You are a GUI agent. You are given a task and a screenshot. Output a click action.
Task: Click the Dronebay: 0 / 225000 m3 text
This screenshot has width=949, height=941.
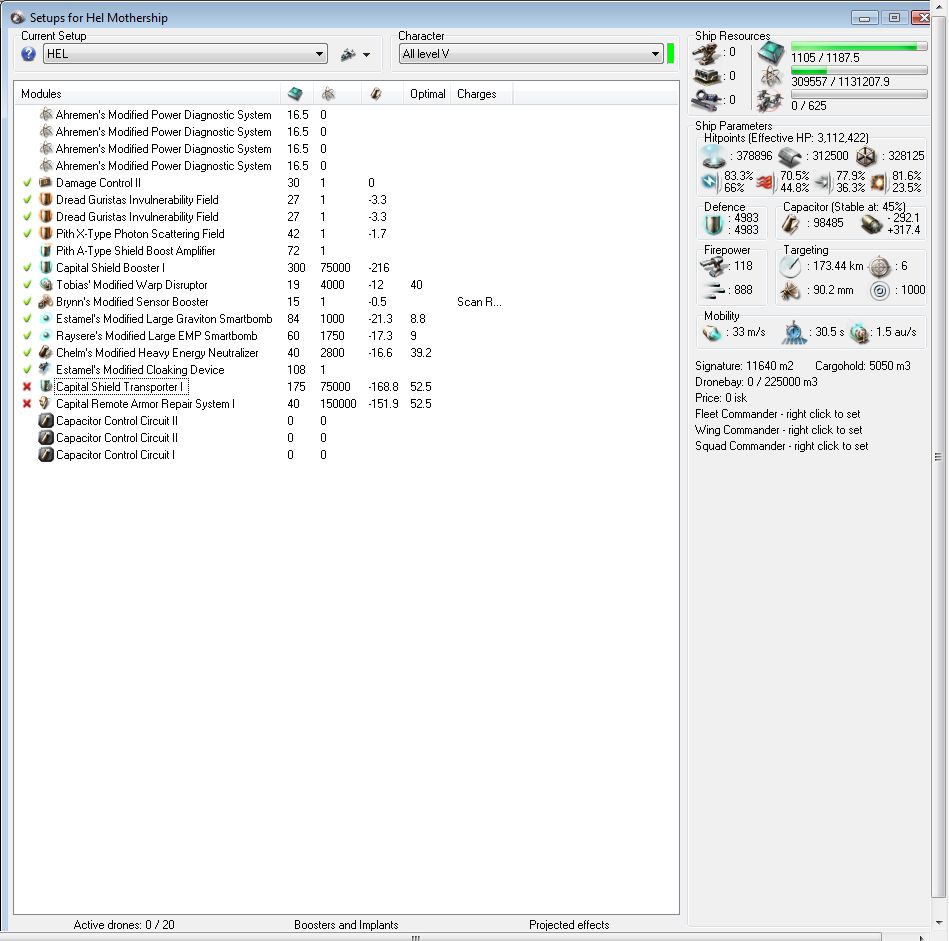756,382
